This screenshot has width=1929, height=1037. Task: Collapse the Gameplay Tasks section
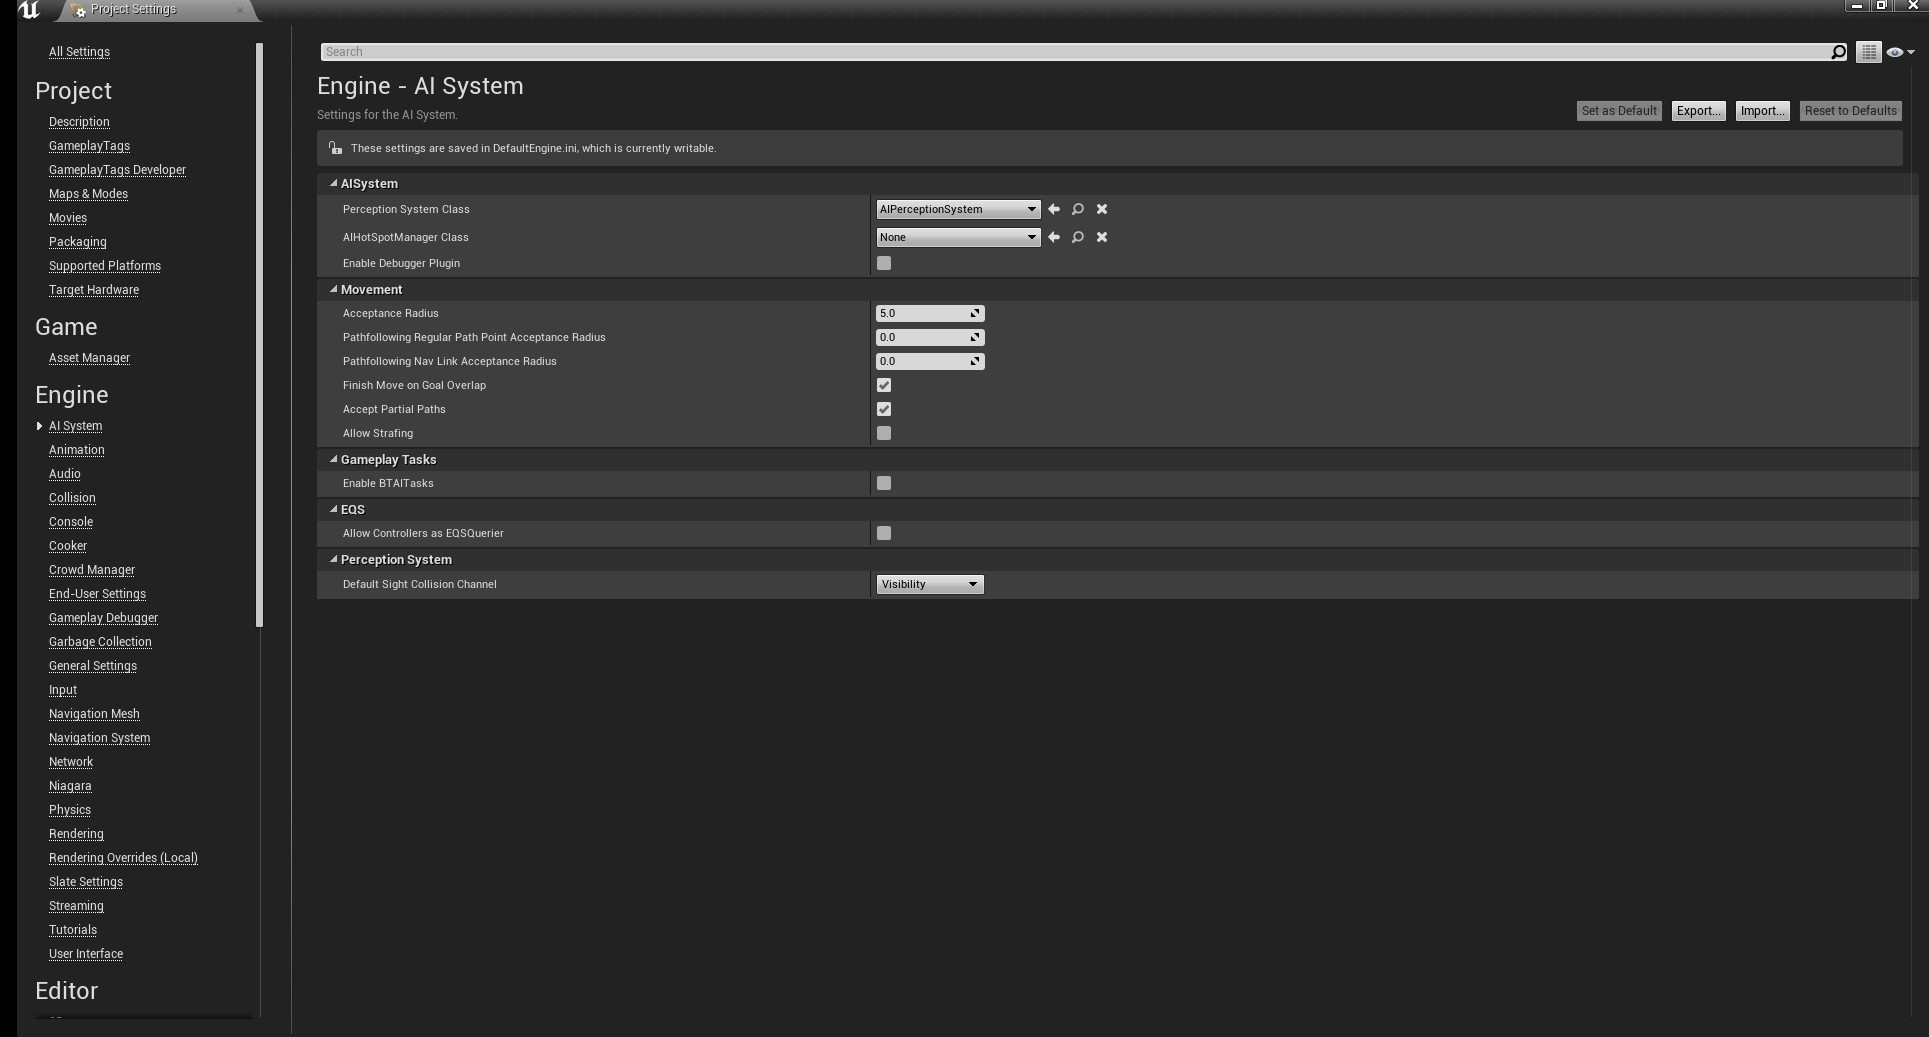tap(333, 459)
